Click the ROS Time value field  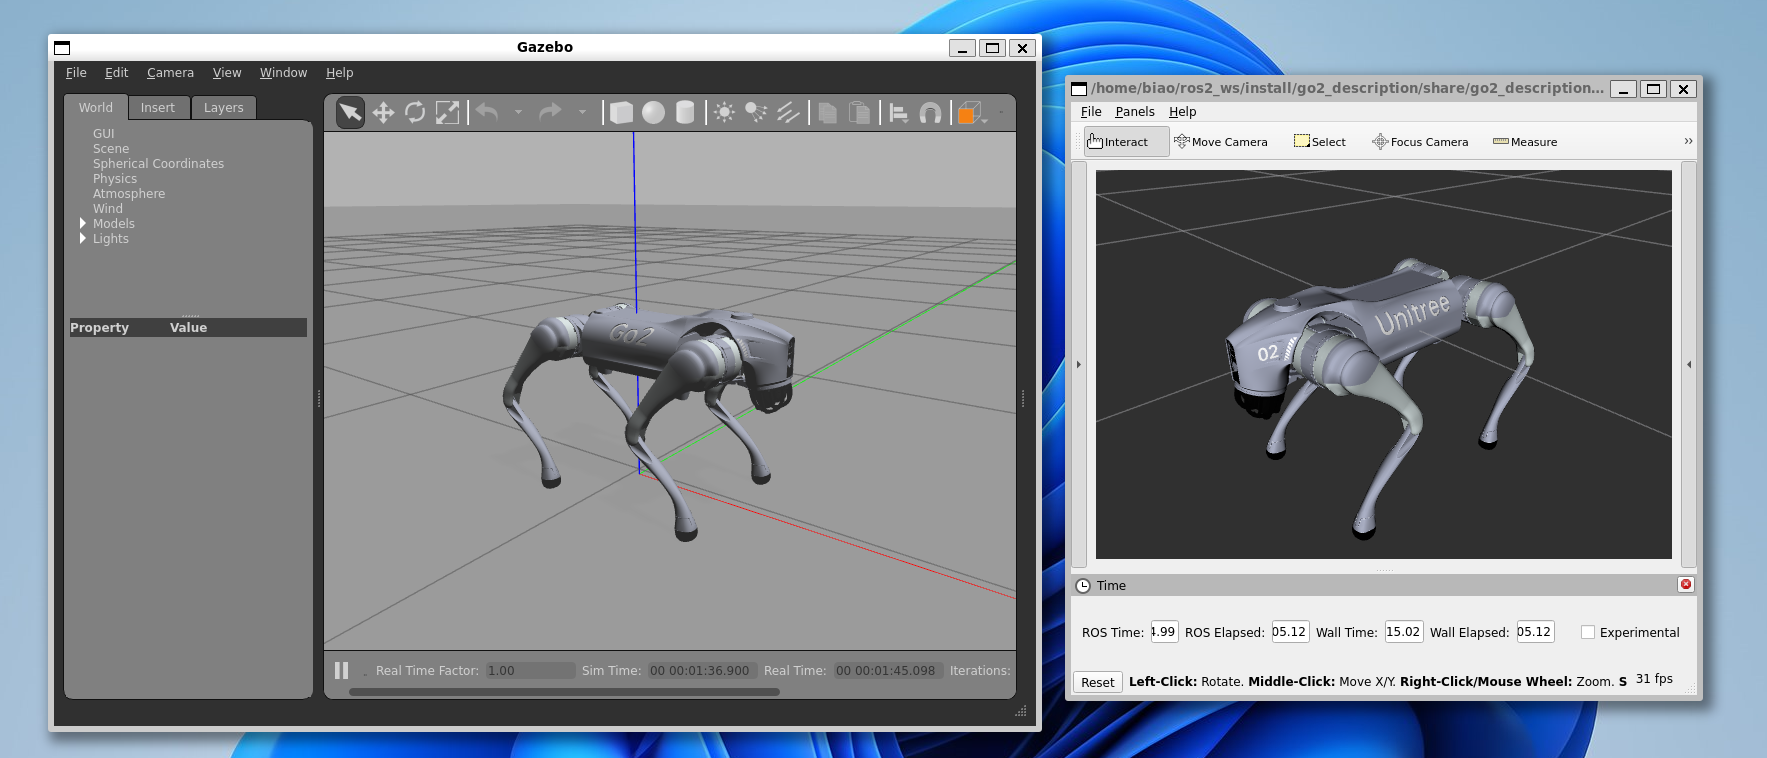pyautogui.click(x=1164, y=632)
